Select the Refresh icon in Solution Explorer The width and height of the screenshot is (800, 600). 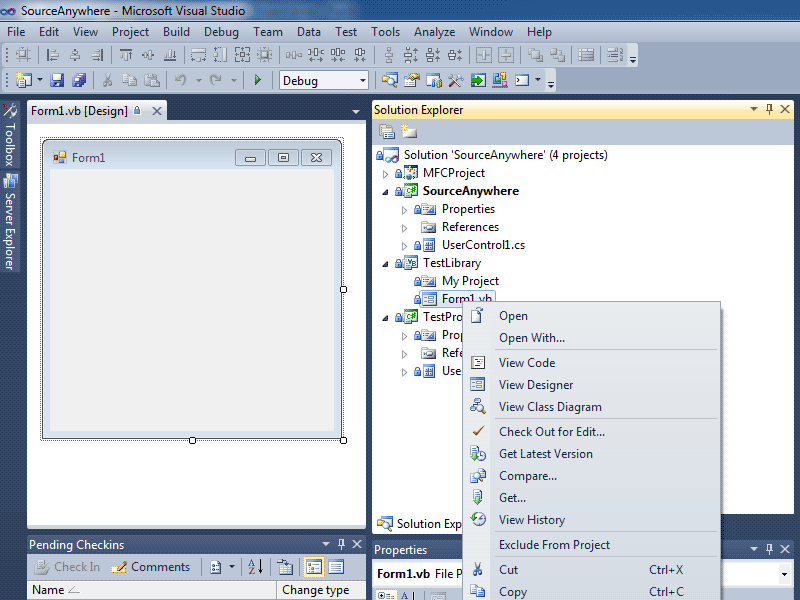[x=406, y=130]
